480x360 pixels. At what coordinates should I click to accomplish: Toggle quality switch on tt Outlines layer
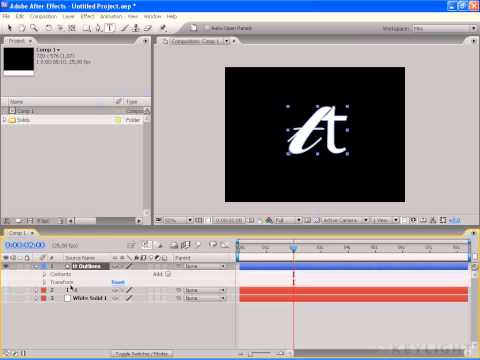pos(130,266)
